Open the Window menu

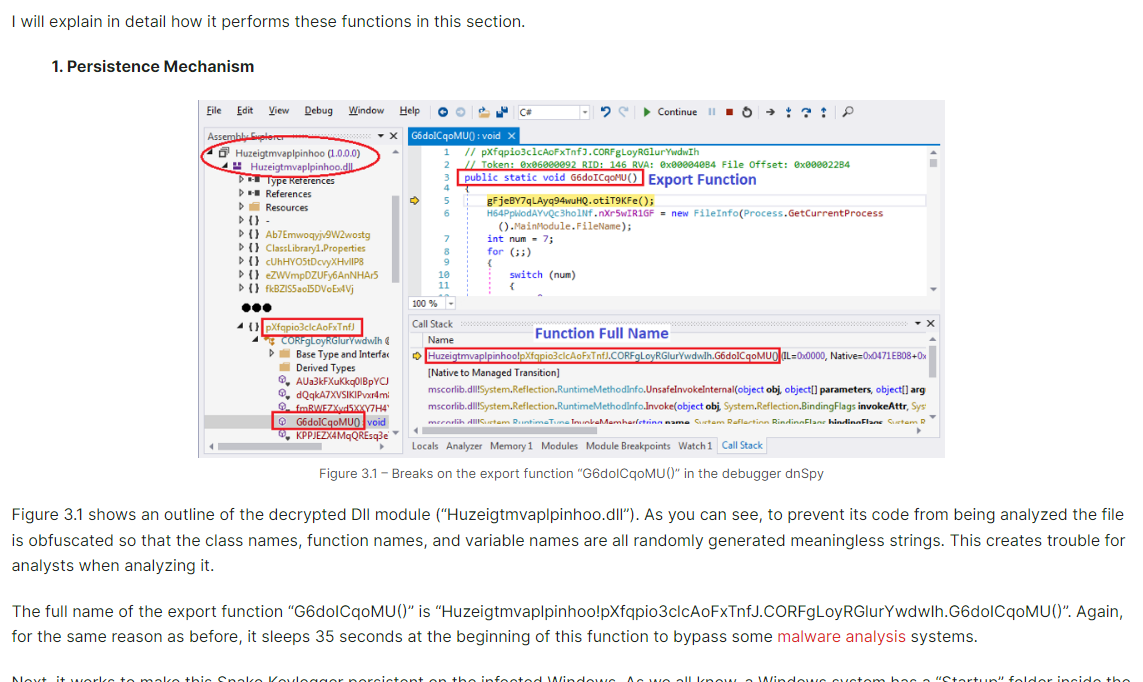pos(366,111)
